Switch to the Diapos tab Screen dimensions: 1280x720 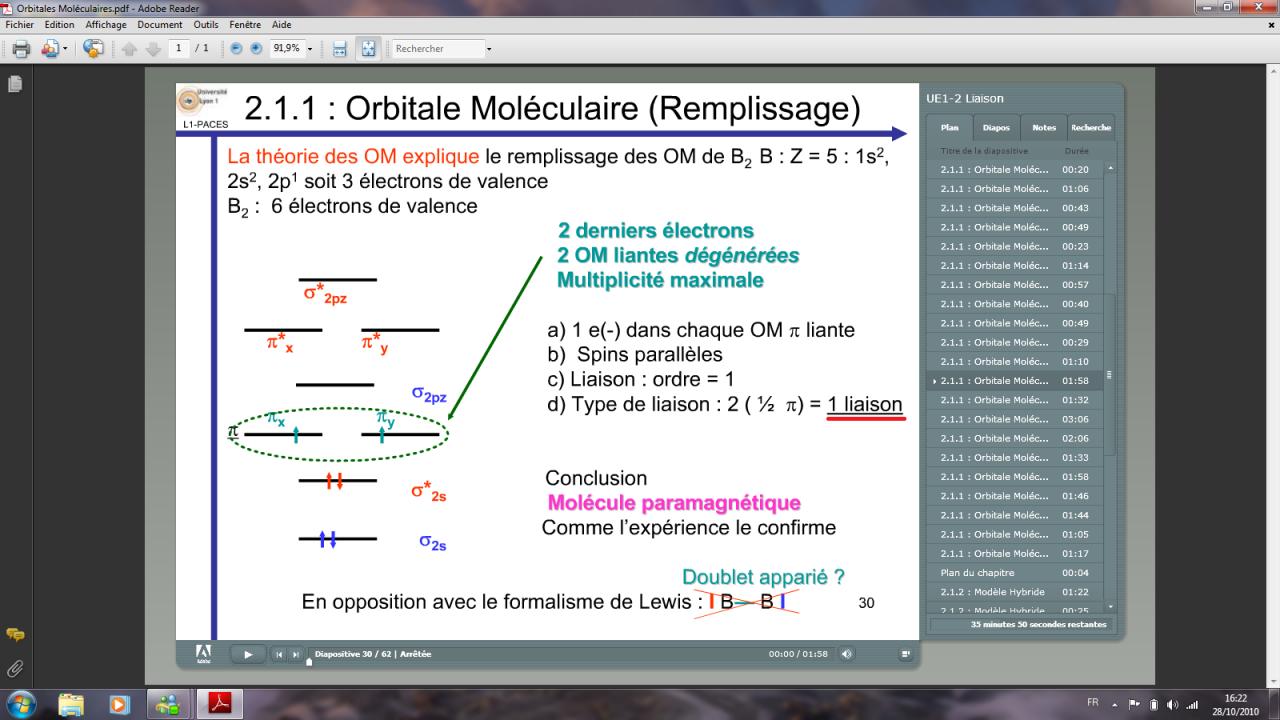[x=996, y=128]
